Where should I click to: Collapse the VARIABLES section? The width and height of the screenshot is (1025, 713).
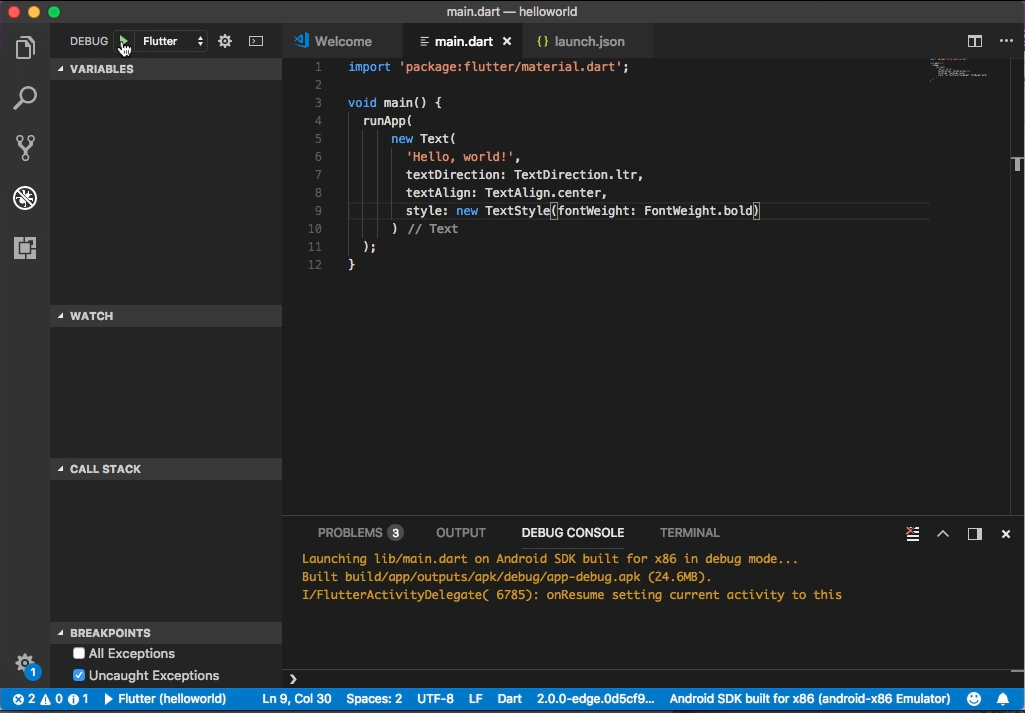click(166, 69)
